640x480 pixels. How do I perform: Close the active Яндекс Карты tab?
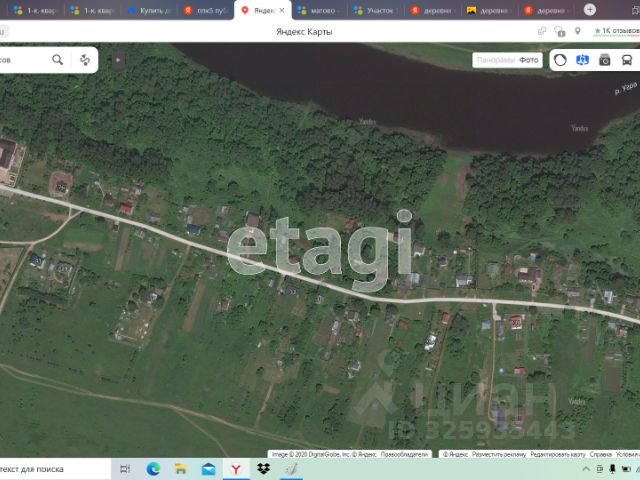[282, 10]
